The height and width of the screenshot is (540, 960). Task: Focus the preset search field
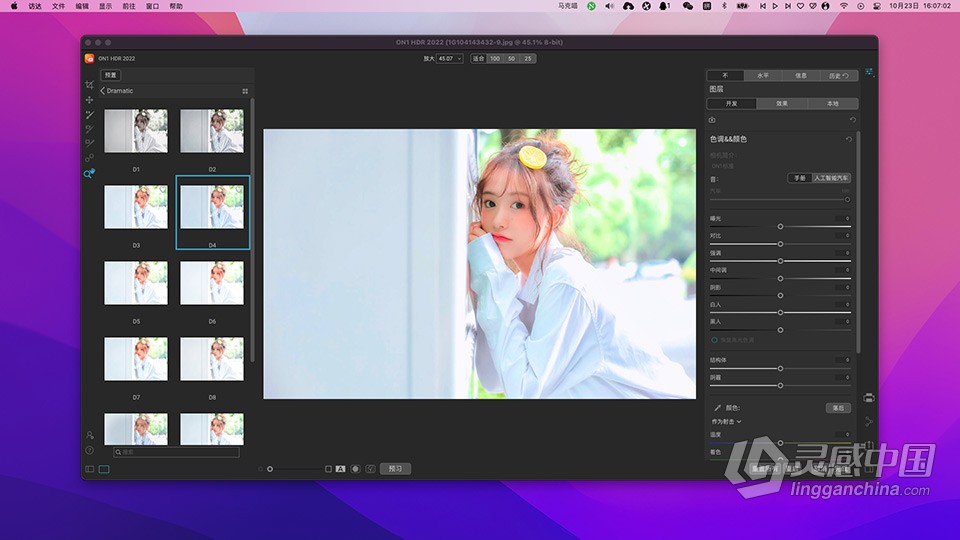[x=176, y=452]
